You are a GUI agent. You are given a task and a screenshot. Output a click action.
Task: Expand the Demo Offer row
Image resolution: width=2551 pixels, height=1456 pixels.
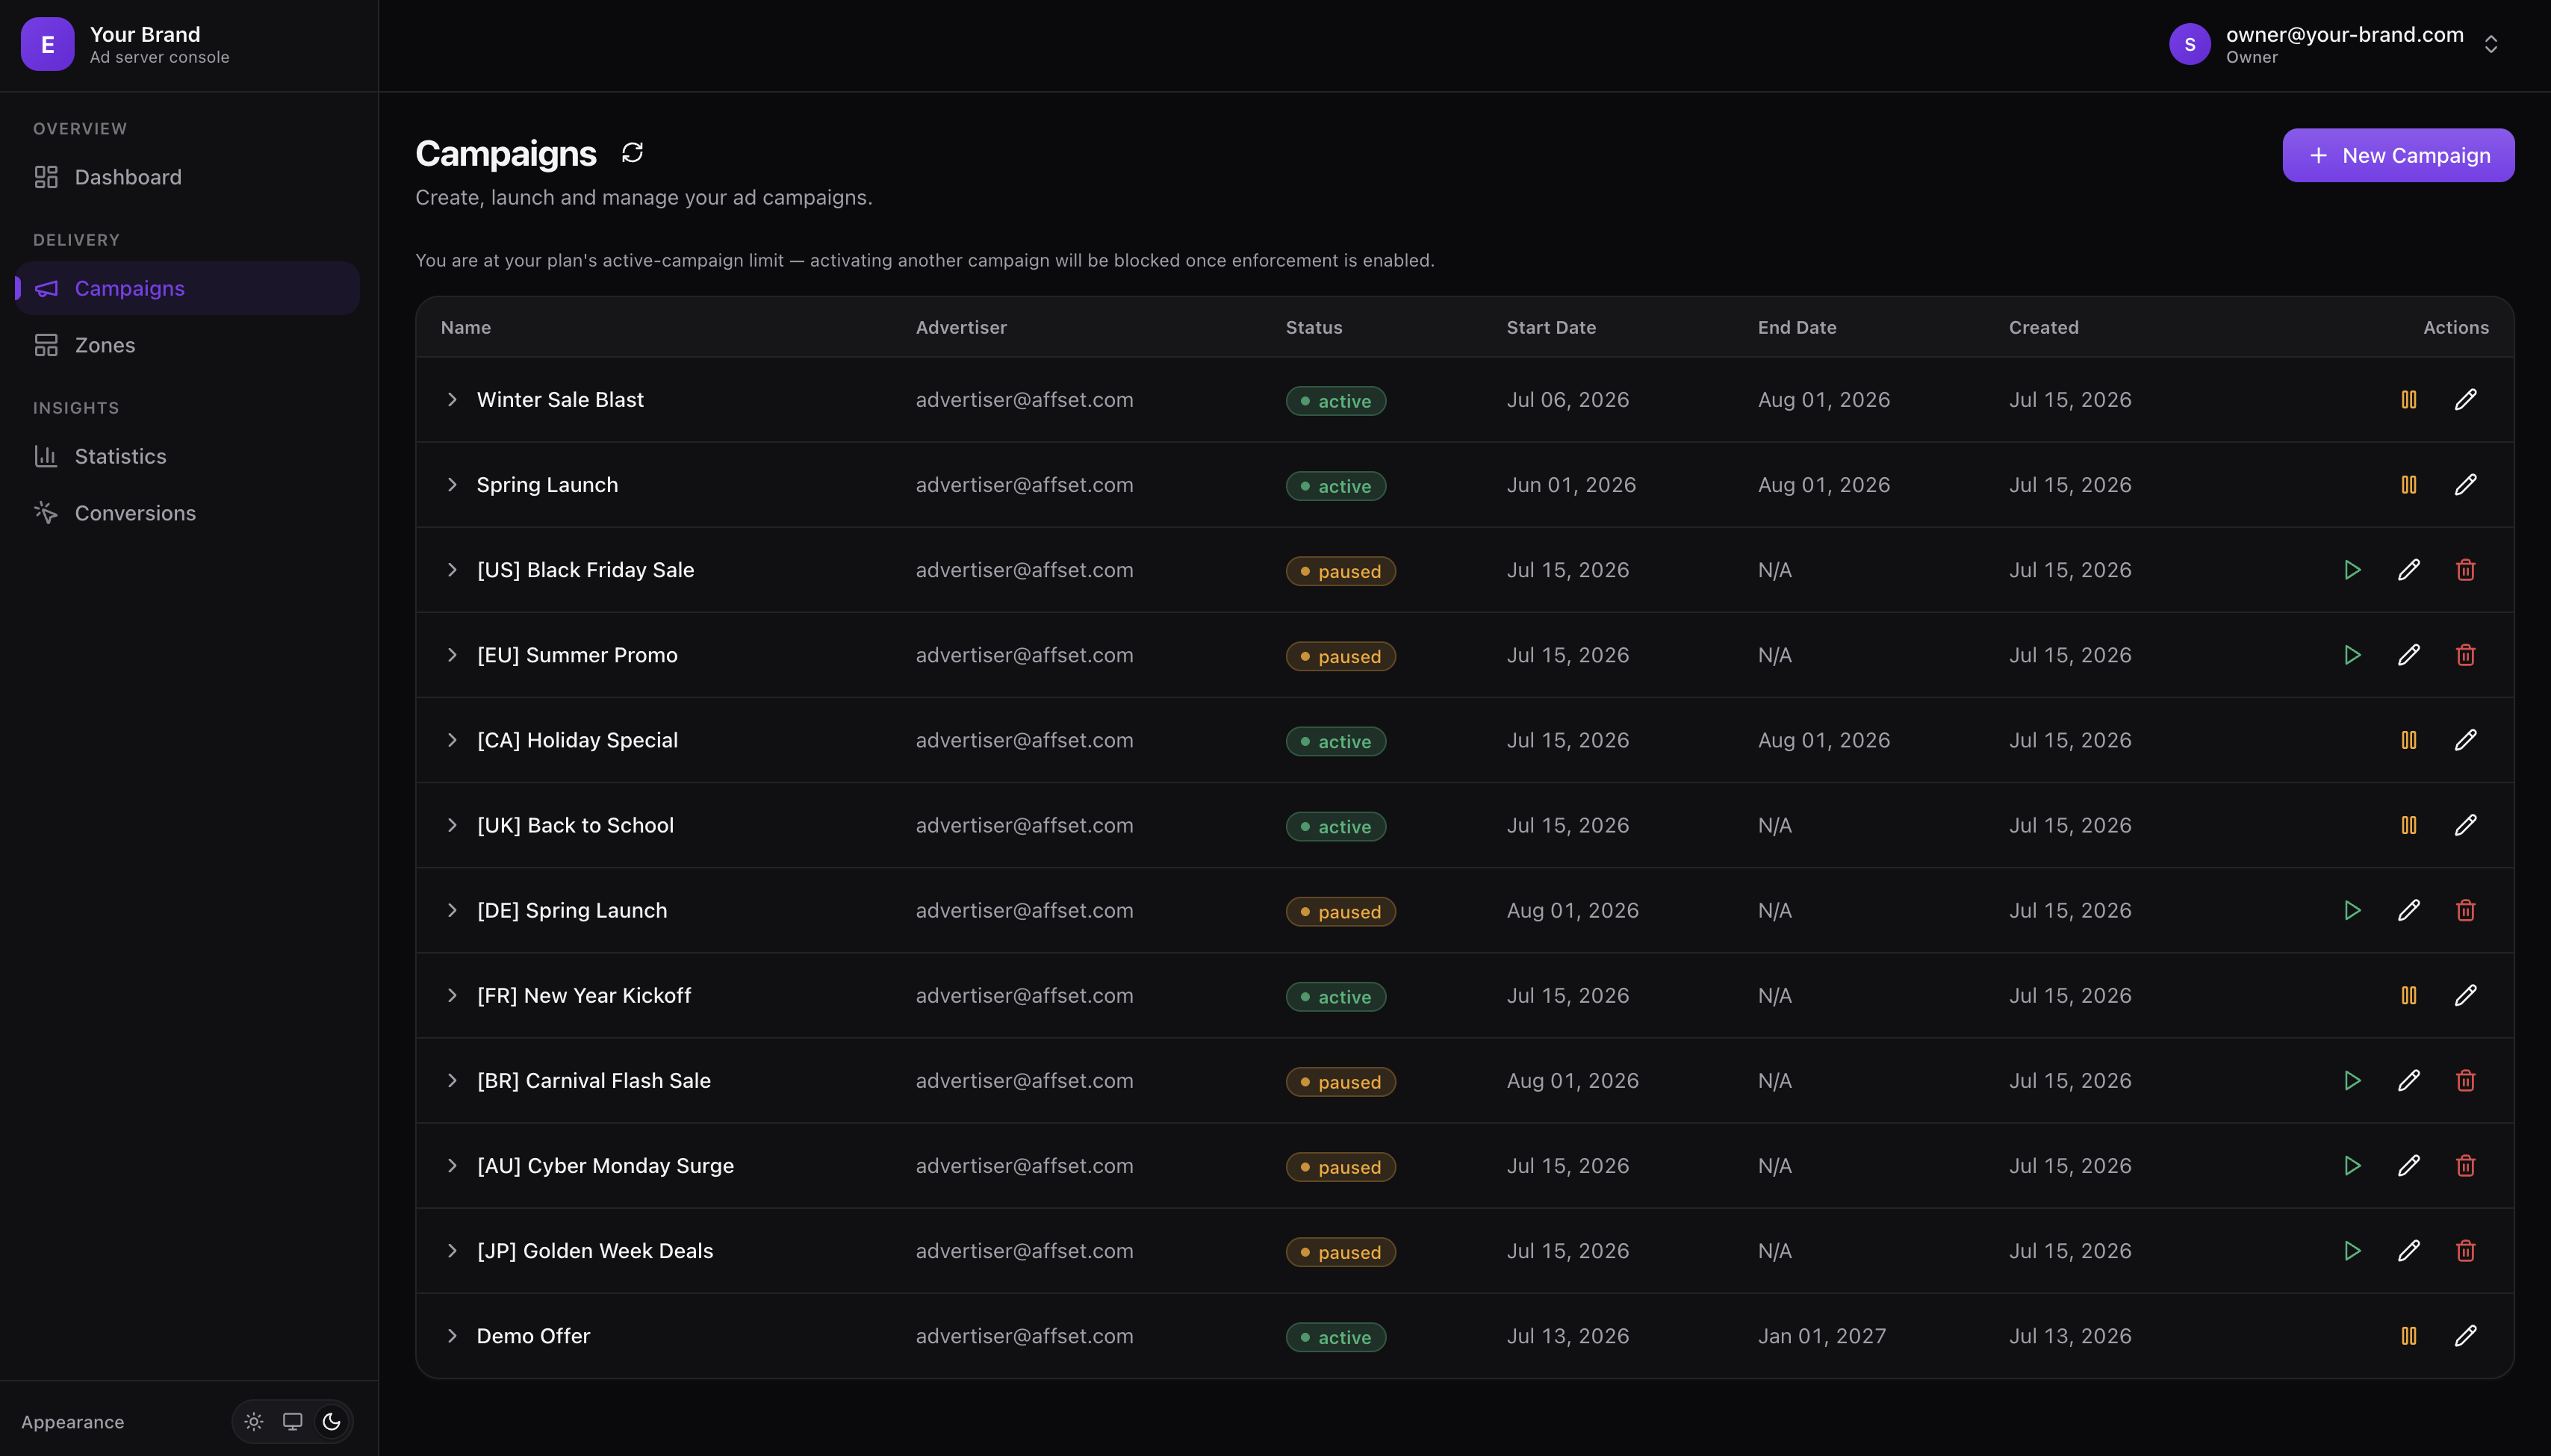point(452,1336)
